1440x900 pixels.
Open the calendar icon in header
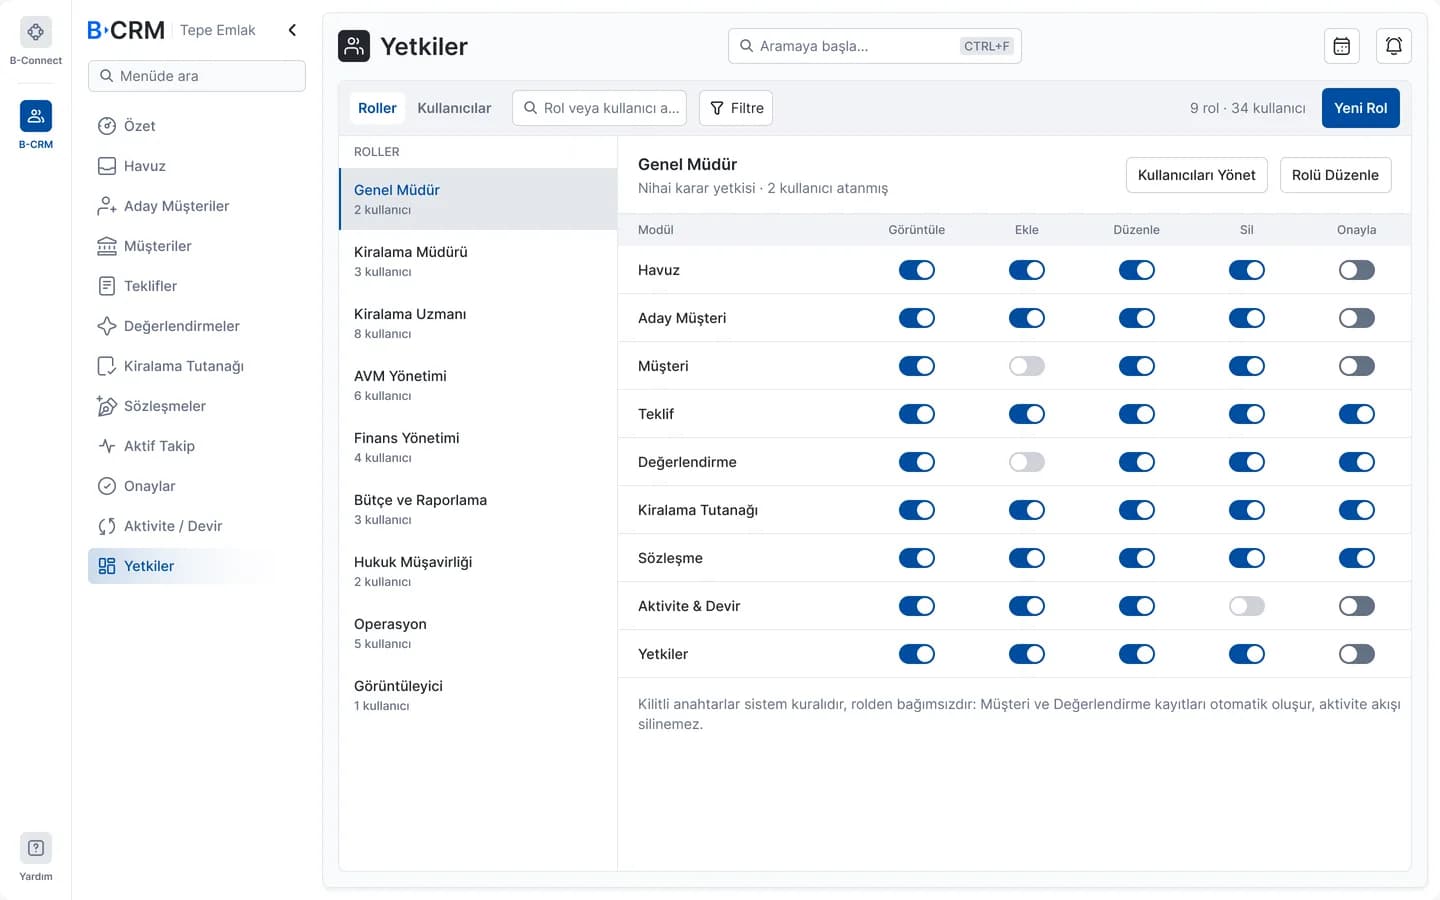[x=1342, y=46]
